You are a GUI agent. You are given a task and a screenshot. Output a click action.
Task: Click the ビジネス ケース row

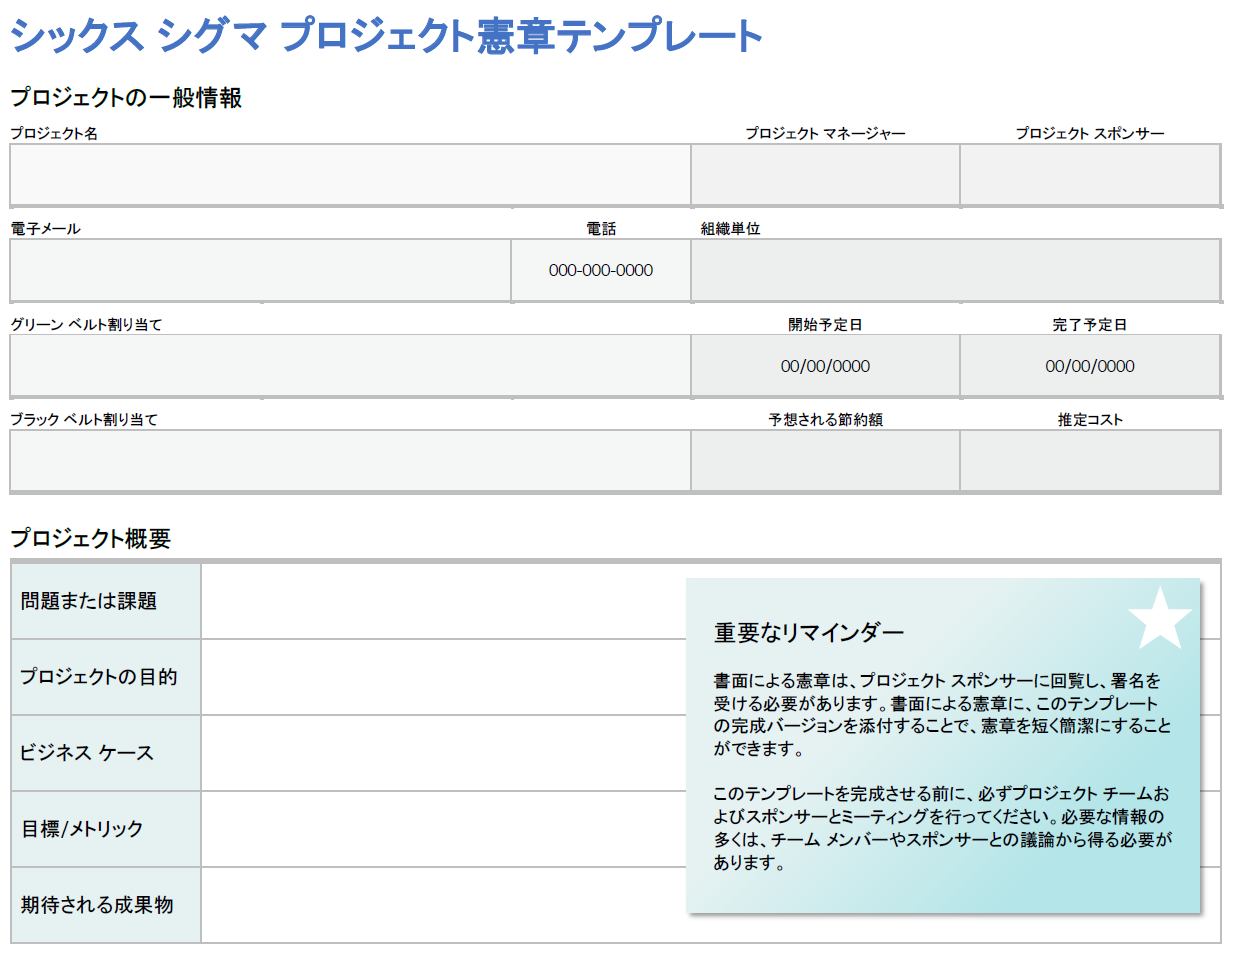click(105, 752)
